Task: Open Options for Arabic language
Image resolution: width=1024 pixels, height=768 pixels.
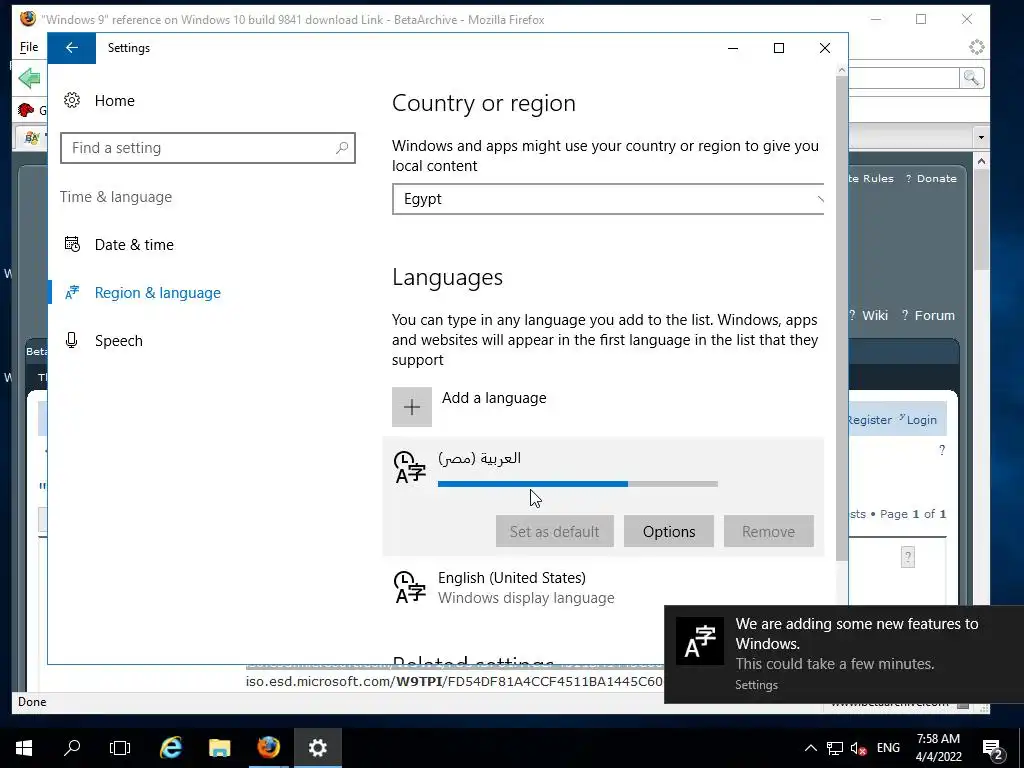Action: click(669, 532)
